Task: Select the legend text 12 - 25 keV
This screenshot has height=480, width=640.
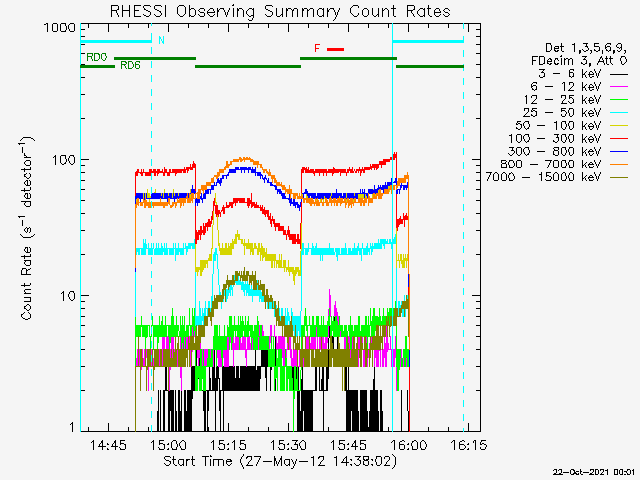Action: coord(562,100)
